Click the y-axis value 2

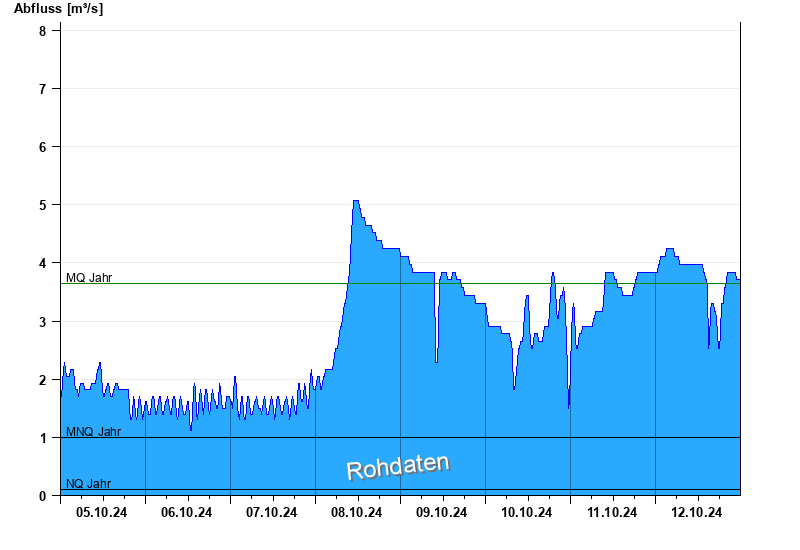coord(42,380)
